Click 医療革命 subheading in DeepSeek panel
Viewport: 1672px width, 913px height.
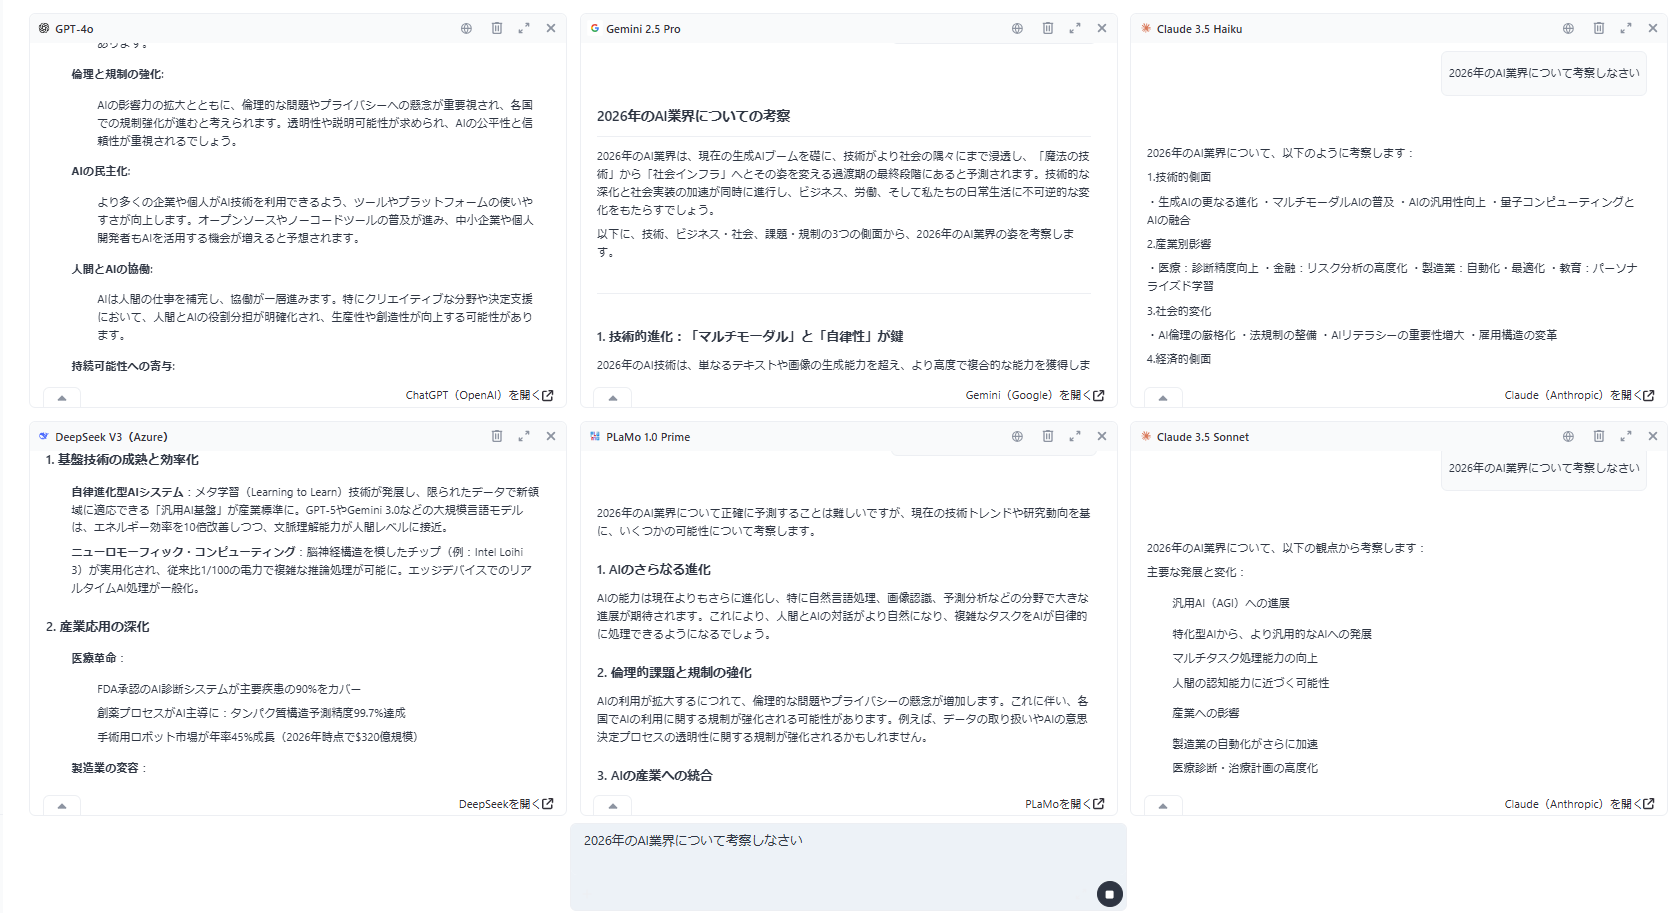[97, 658]
